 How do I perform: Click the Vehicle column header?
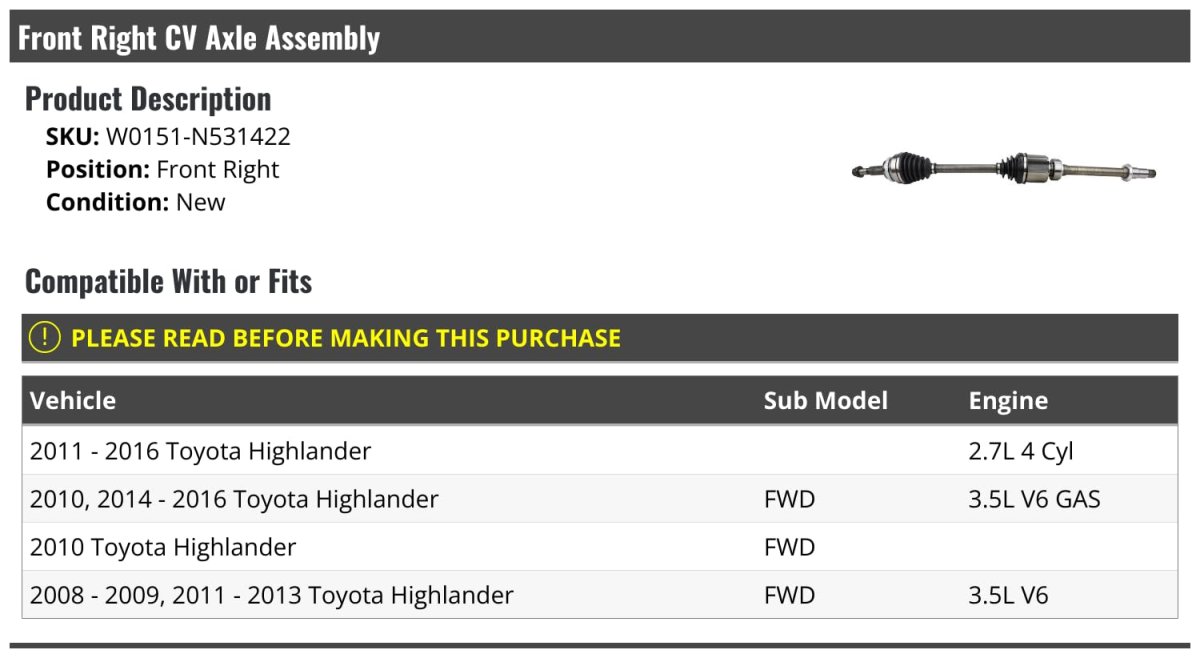(x=73, y=401)
